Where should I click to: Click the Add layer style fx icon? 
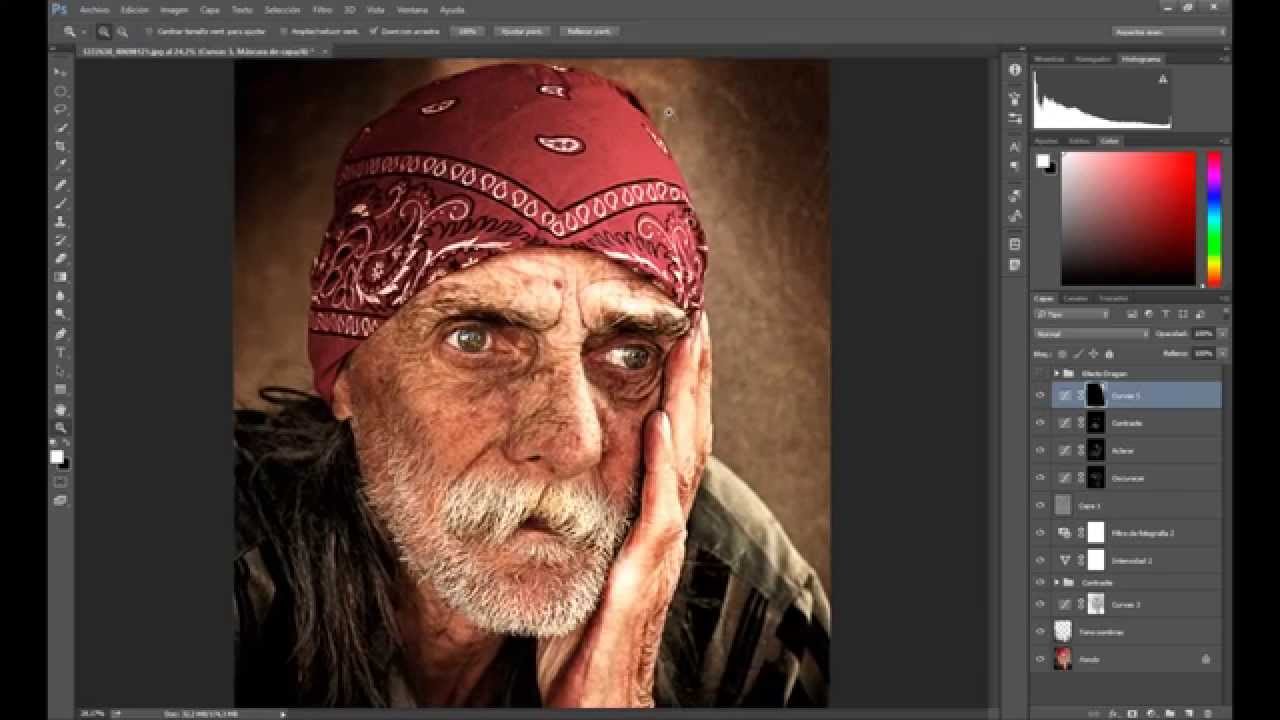[x=1114, y=714]
